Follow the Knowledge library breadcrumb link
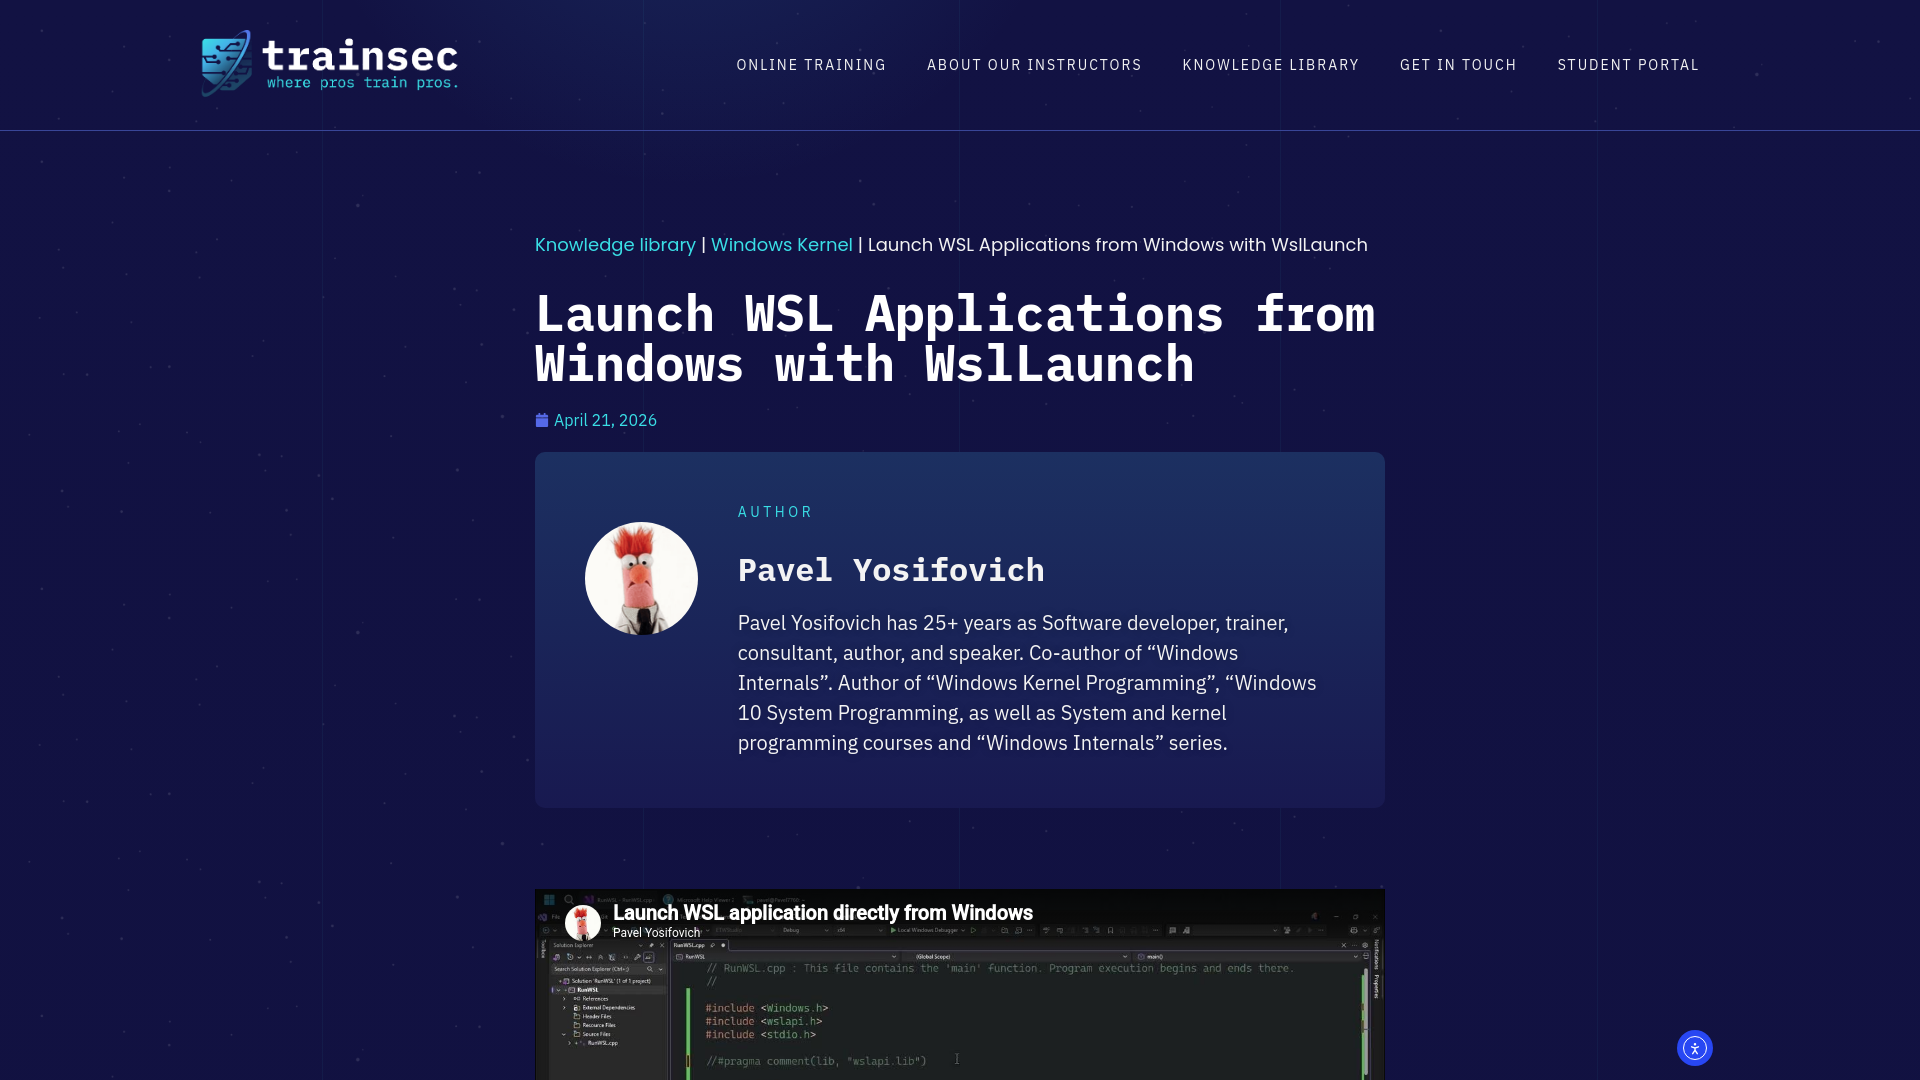Screen dimensions: 1920x1080 (615, 245)
